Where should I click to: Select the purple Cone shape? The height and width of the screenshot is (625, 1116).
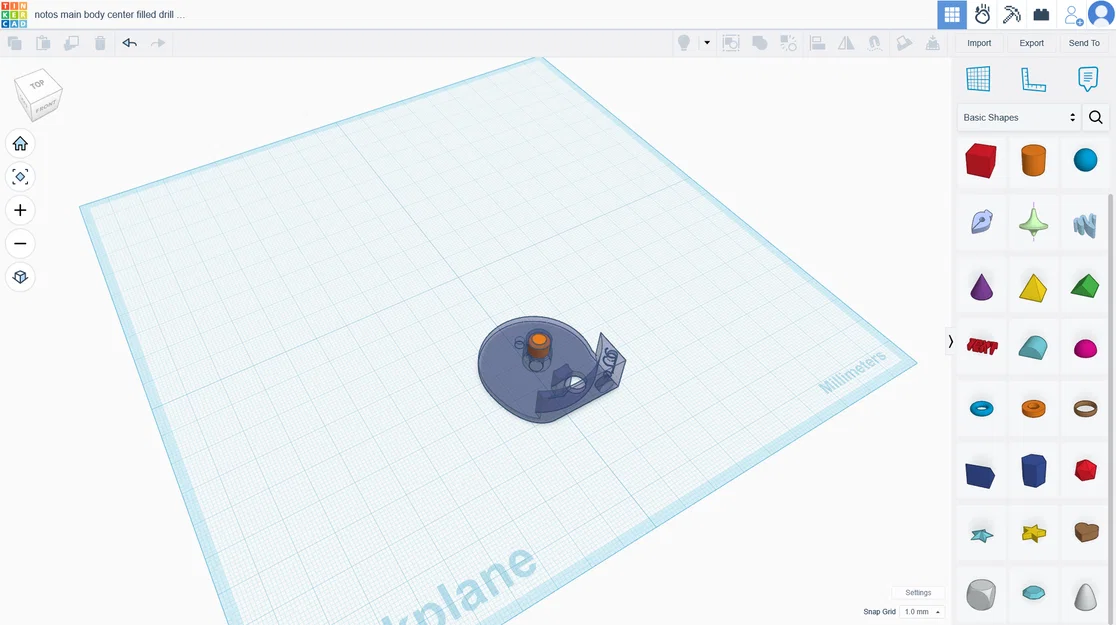coord(981,287)
